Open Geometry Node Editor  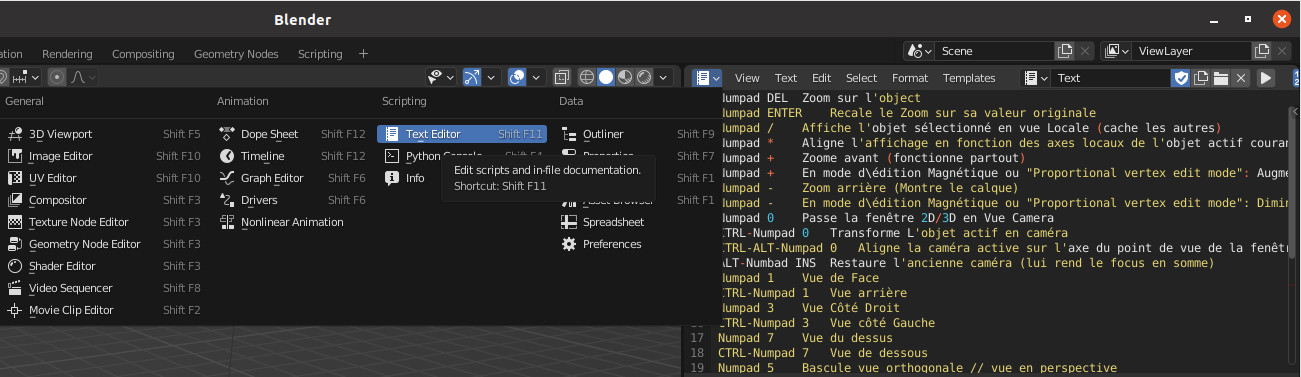pyautogui.click(x=104, y=244)
